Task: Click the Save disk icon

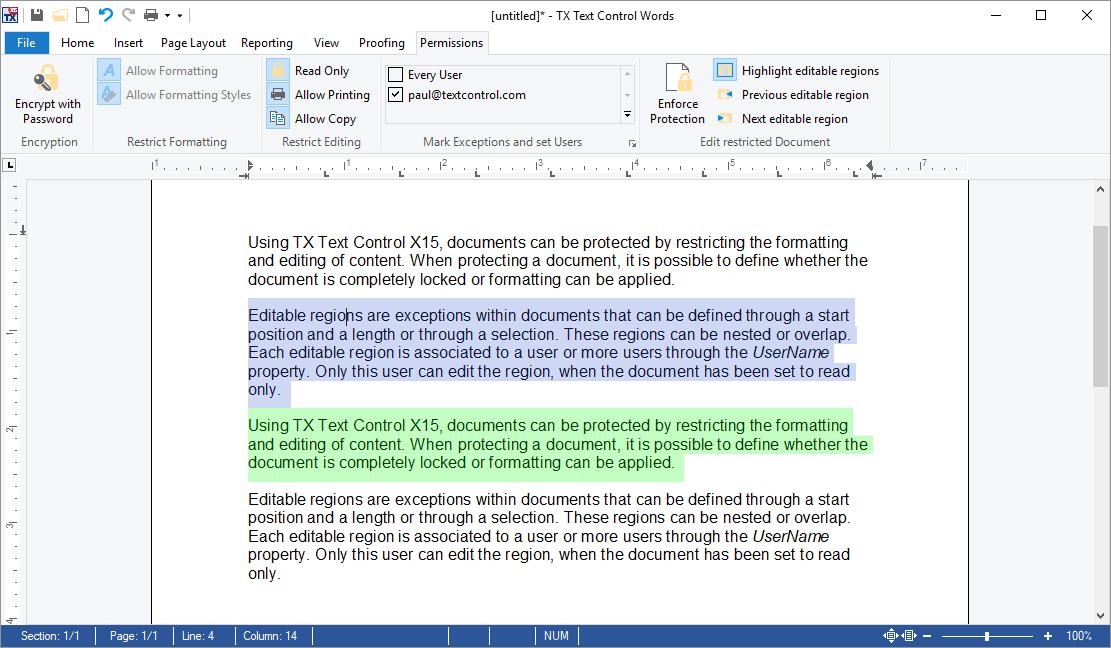Action: [37, 15]
